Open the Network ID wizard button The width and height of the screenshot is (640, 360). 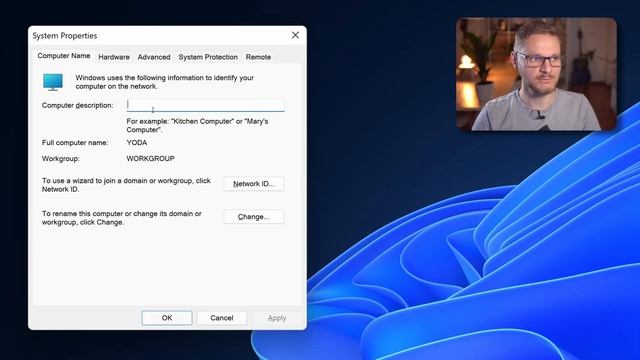click(253, 184)
